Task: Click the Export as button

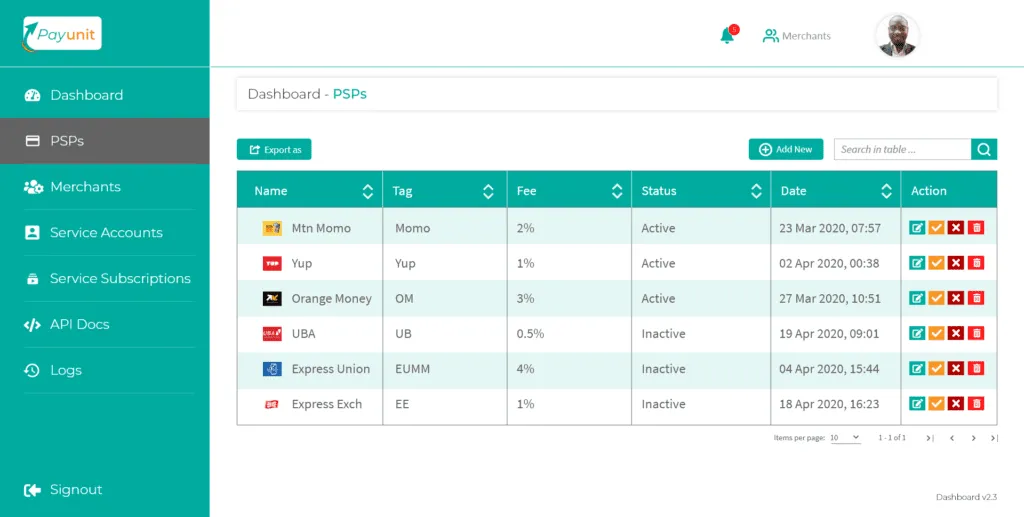Action: pos(274,149)
